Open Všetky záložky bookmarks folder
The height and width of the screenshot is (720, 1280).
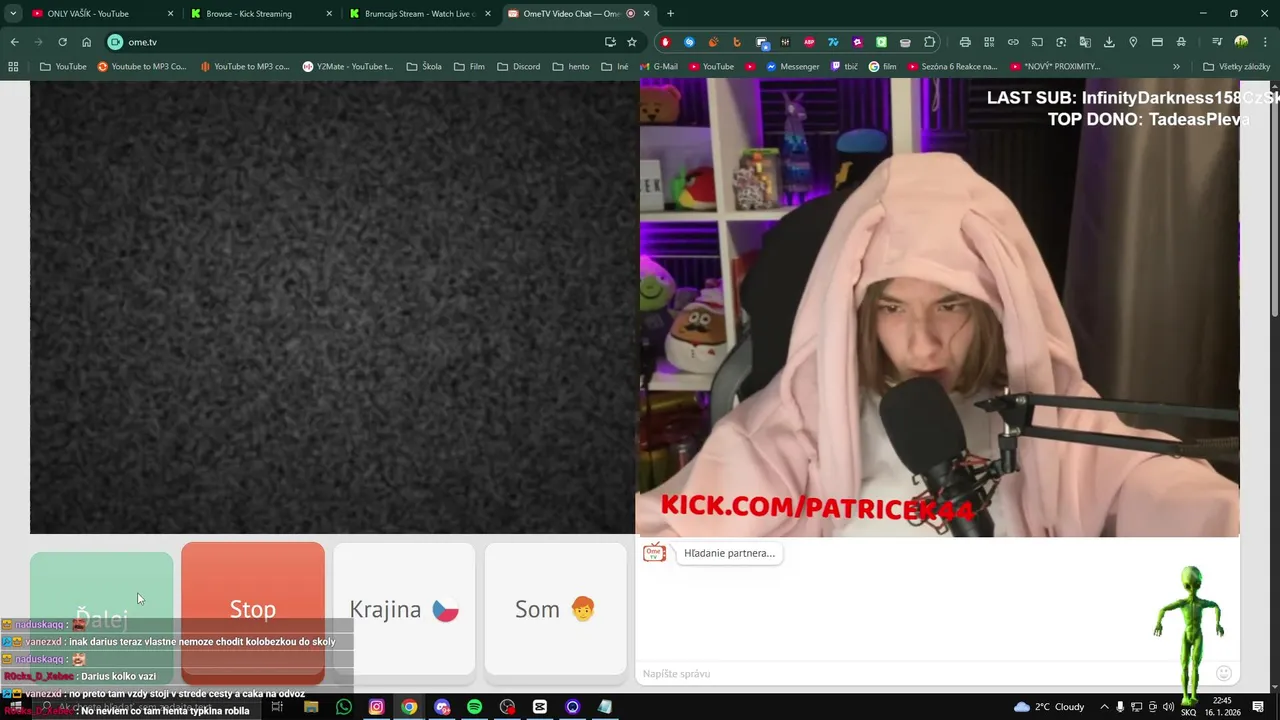click(x=1236, y=67)
